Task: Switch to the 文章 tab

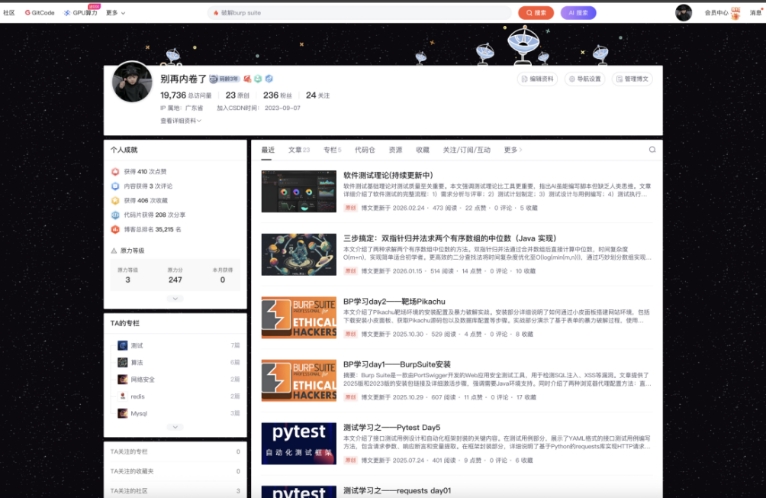Action: [299, 150]
